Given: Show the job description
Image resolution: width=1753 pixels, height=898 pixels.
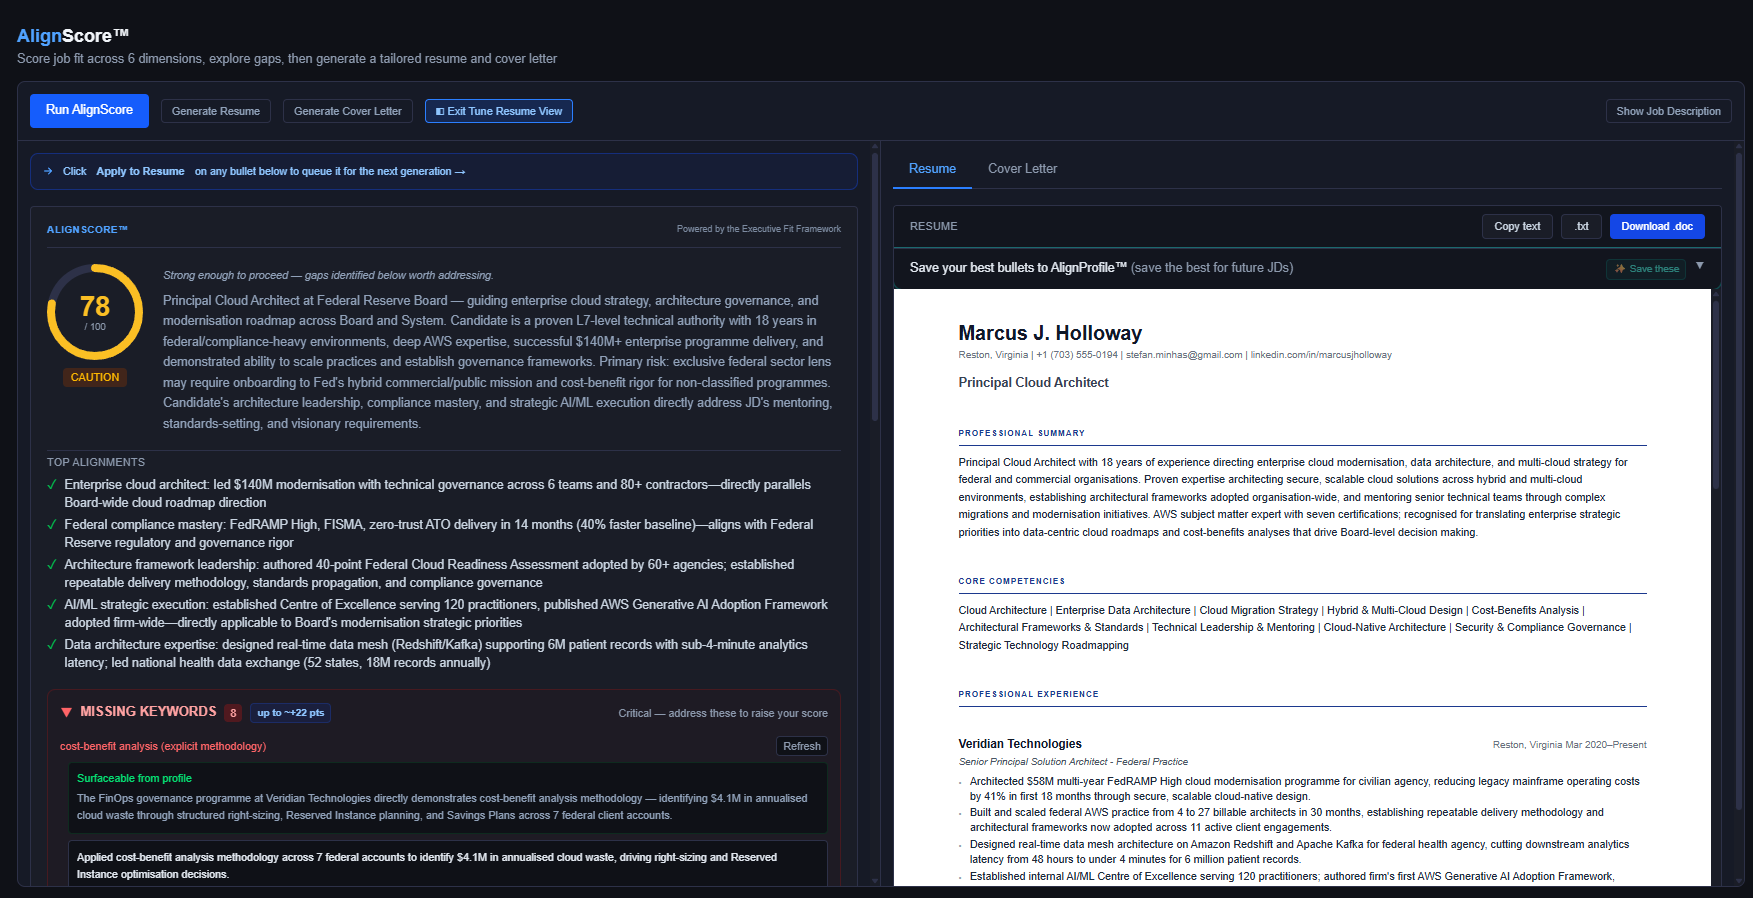Looking at the screenshot, I should [x=1668, y=111].
